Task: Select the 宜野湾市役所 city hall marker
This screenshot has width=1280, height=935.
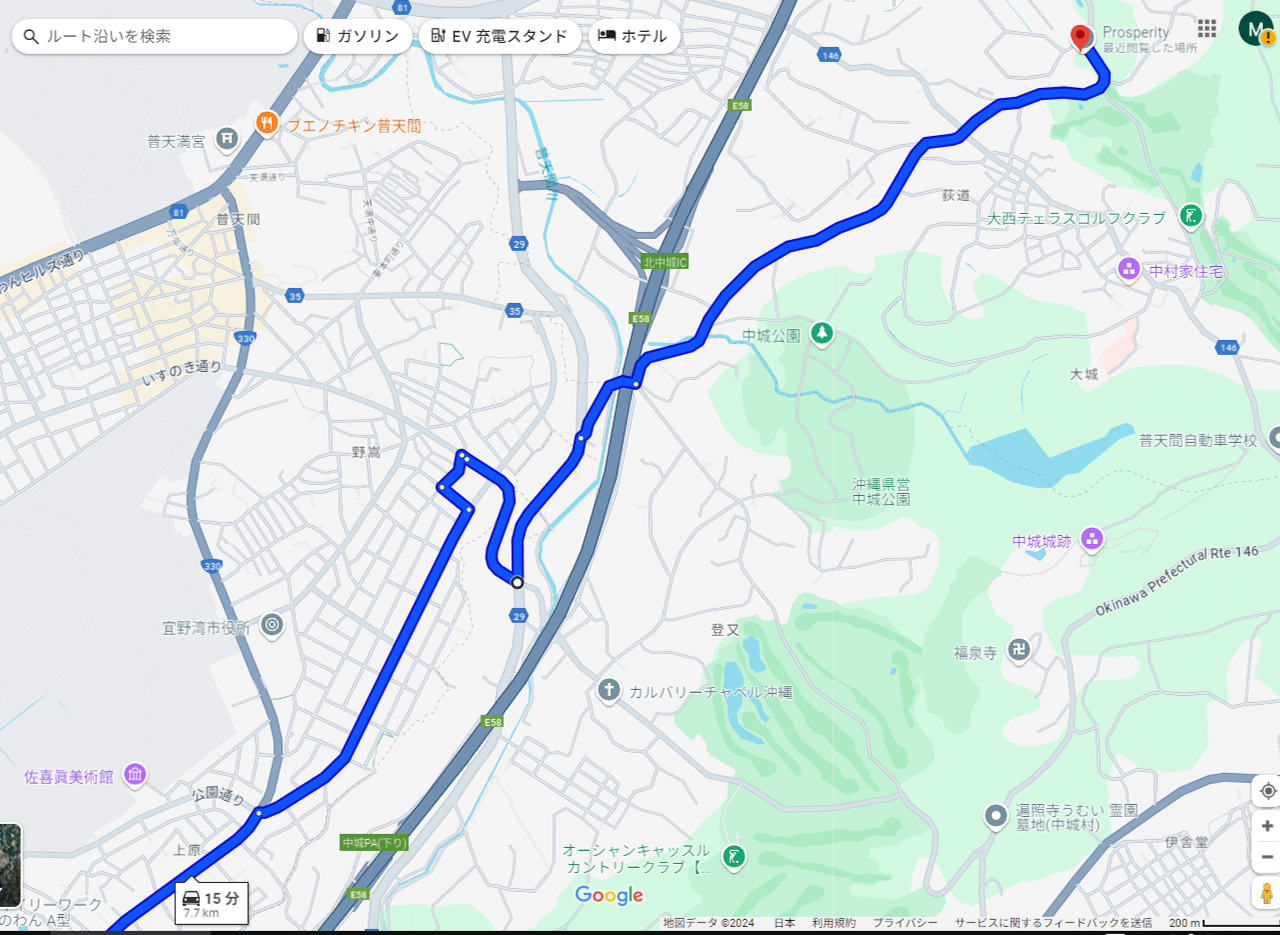Action: 271,627
